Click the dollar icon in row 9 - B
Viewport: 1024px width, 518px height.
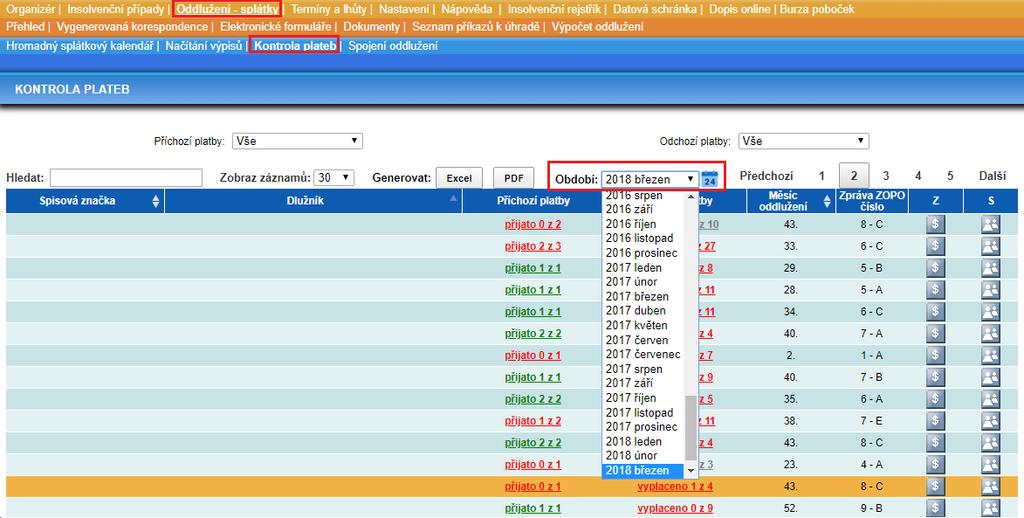pos(935,508)
